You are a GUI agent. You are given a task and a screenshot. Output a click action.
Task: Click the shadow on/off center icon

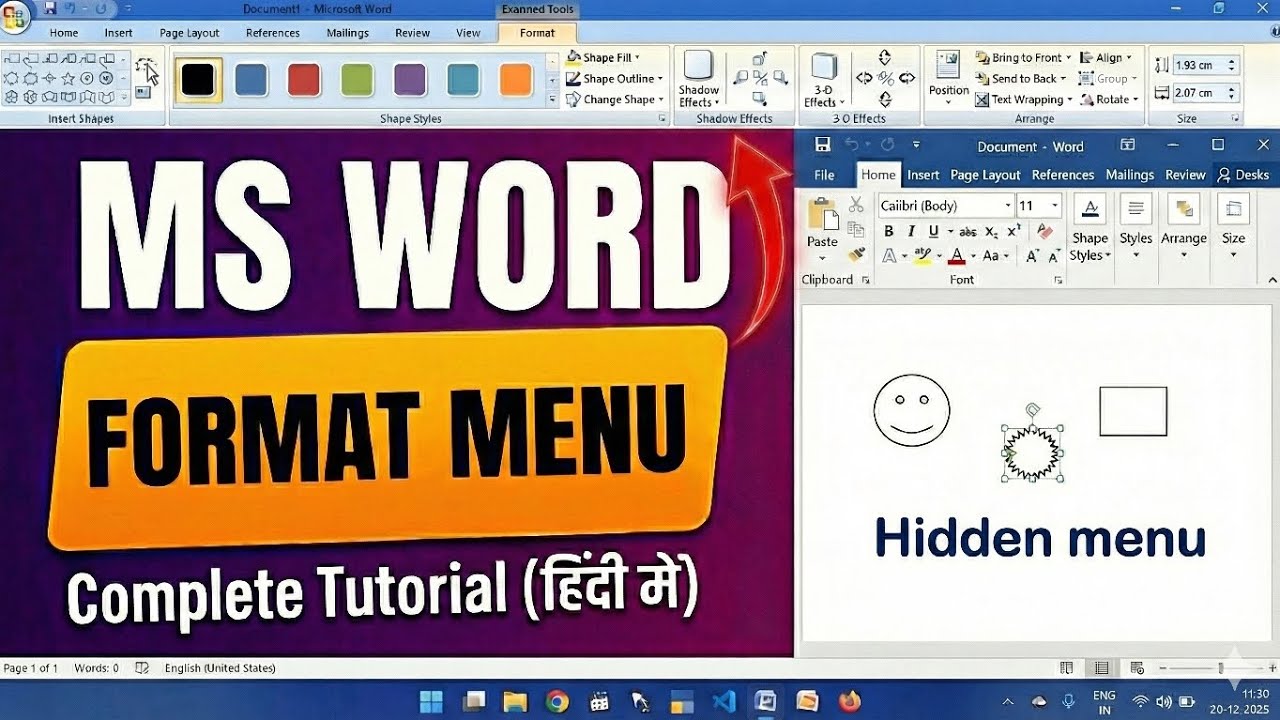tap(760, 78)
